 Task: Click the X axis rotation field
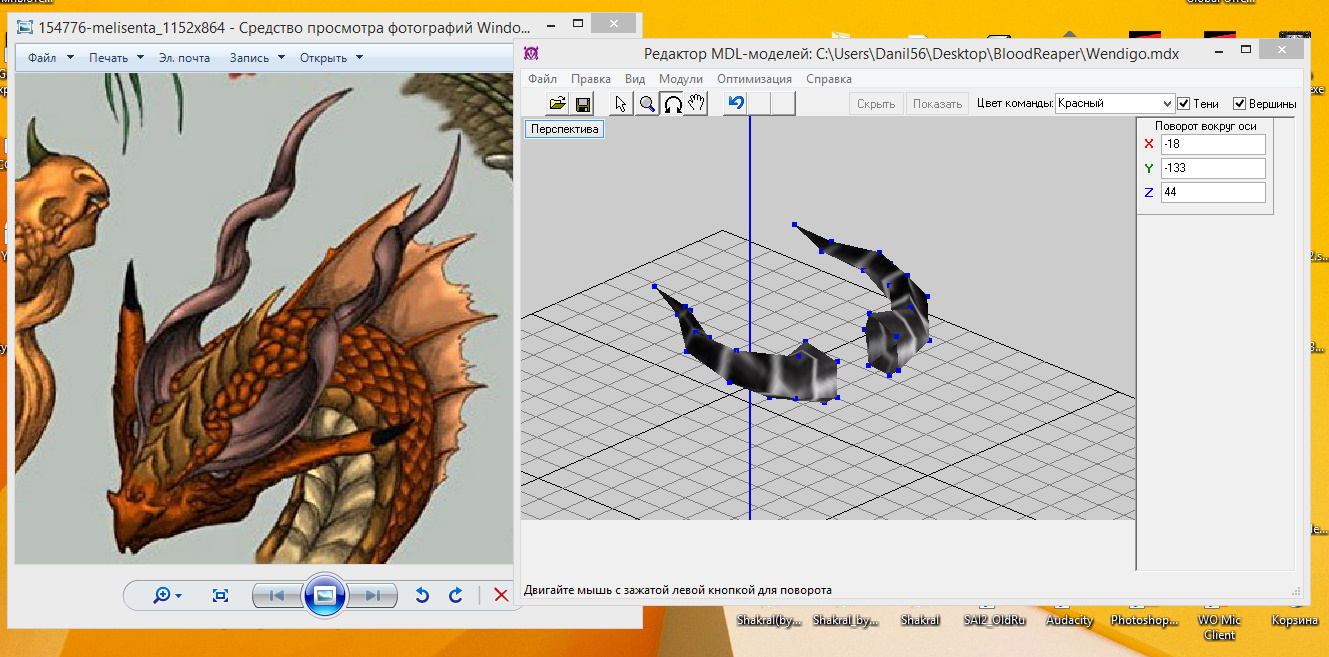[1213, 144]
